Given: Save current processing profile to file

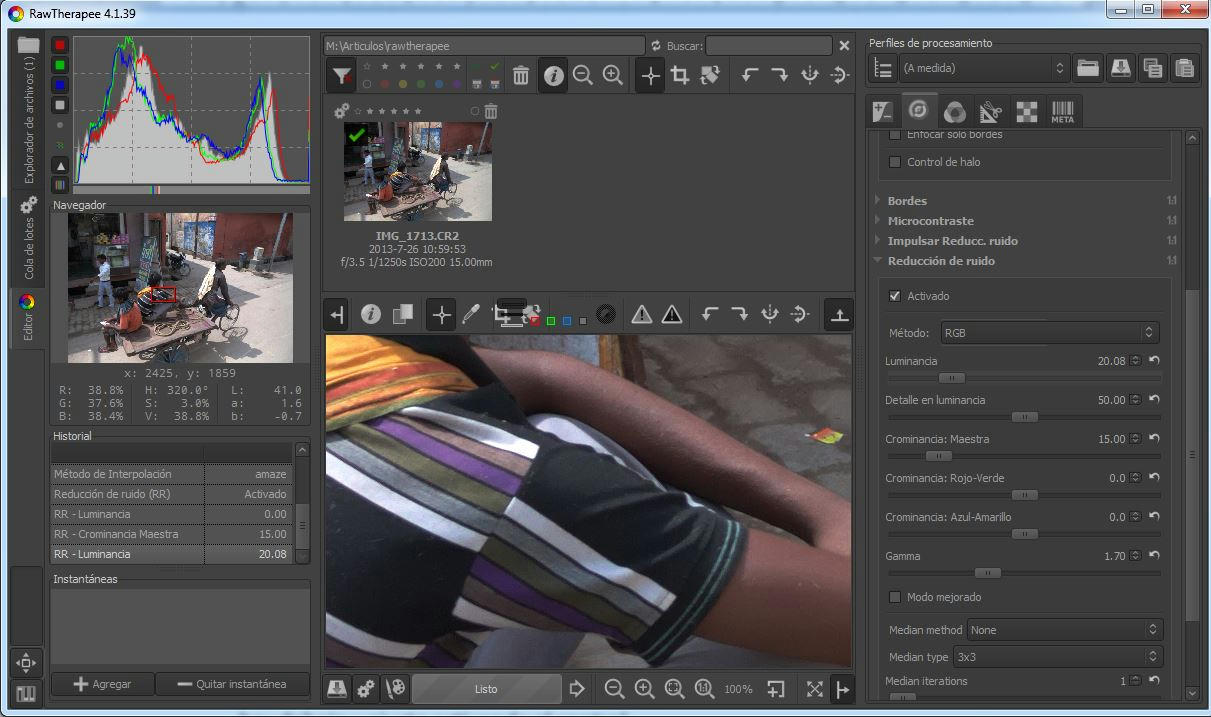Looking at the screenshot, I should (1121, 68).
